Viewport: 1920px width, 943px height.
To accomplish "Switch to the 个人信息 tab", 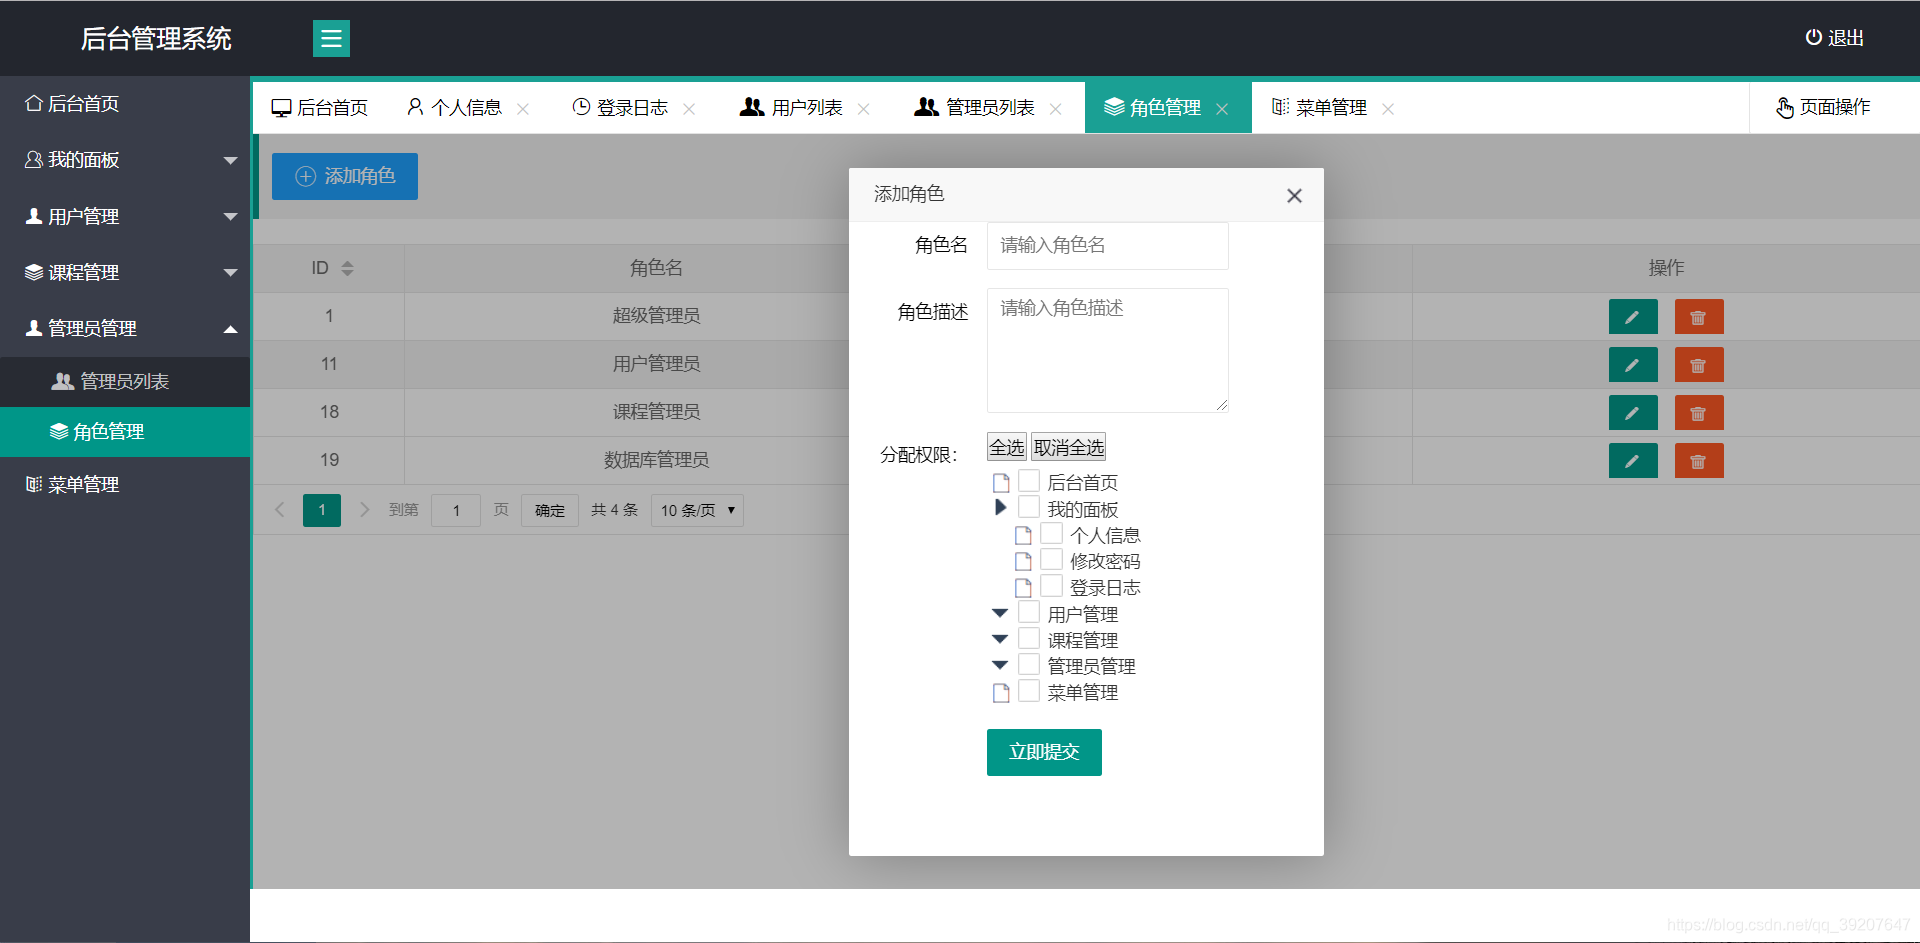I will pos(466,108).
